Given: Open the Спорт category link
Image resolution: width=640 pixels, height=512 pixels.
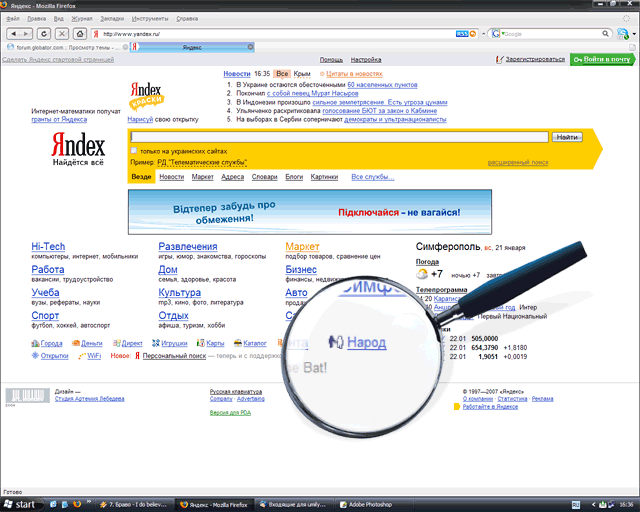Looking at the screenshot, I should pyautogui.click(x=45, y=316).
